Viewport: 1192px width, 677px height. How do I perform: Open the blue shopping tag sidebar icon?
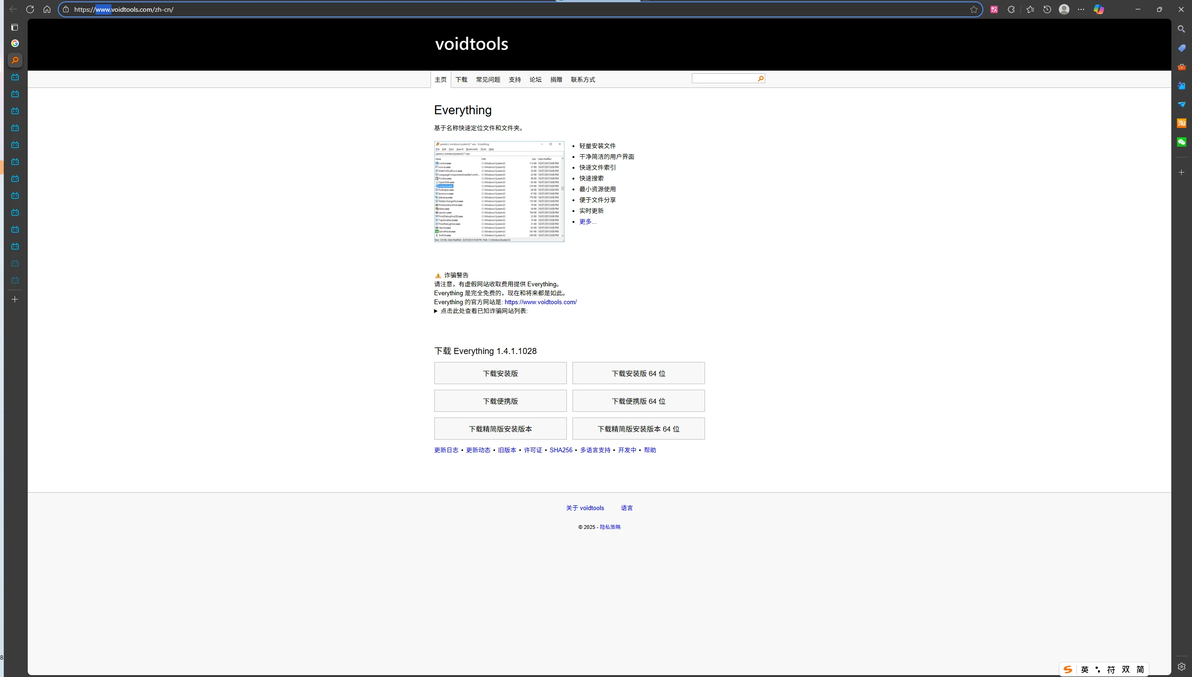coord(1181,48)
